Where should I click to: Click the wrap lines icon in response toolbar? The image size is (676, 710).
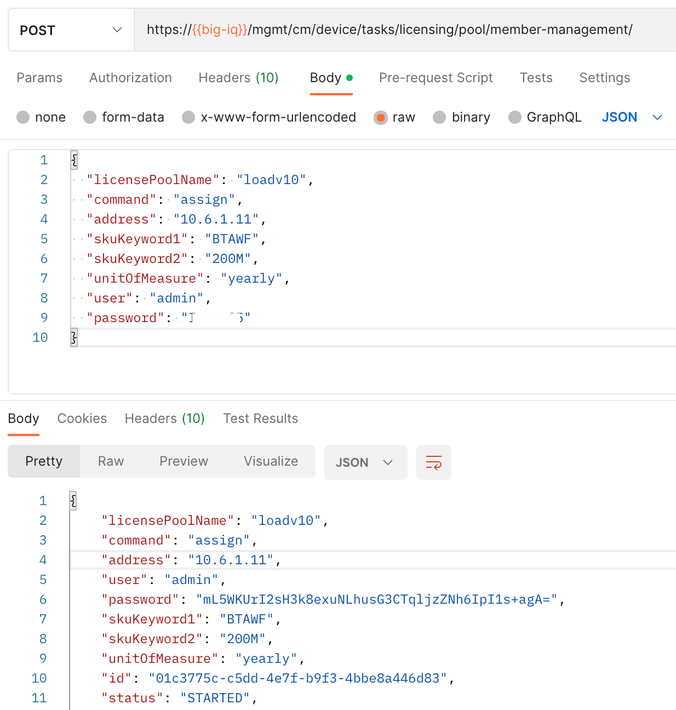tap(434, 462)
